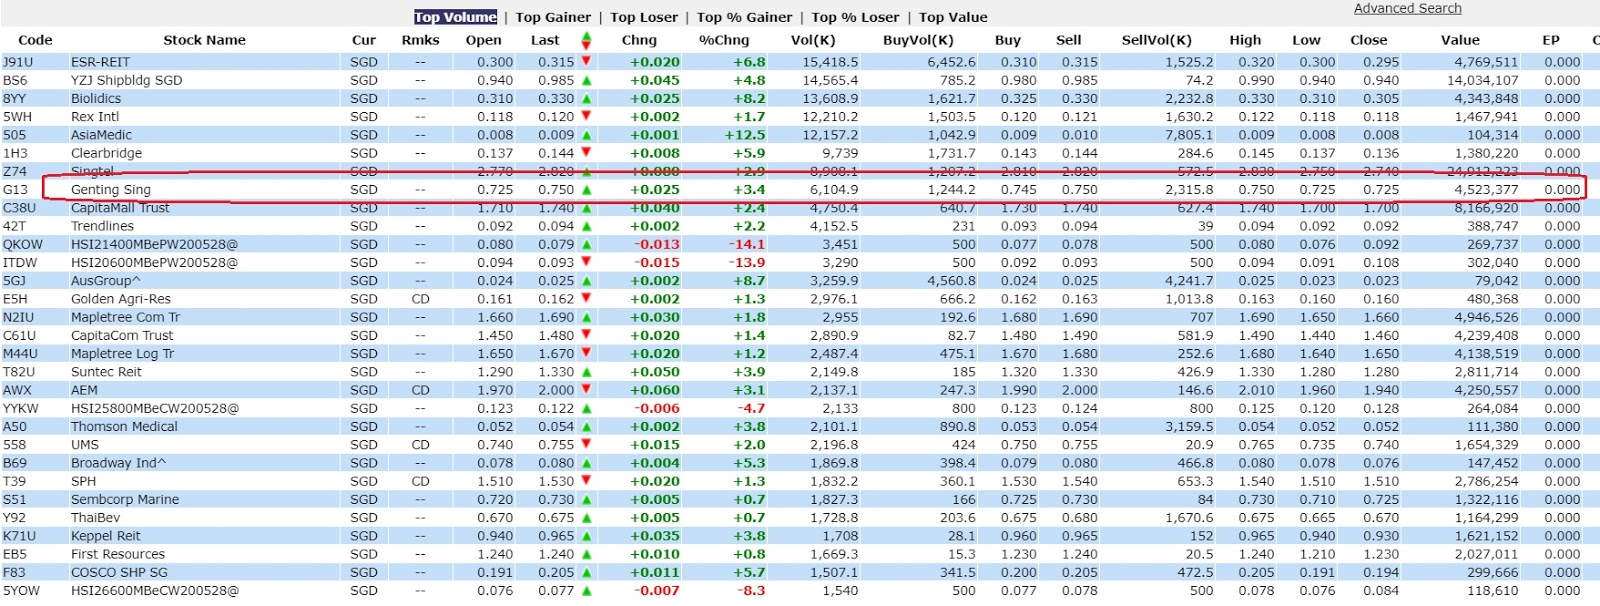Click the green up arrow in Suntec Reit row

(586, 372)
